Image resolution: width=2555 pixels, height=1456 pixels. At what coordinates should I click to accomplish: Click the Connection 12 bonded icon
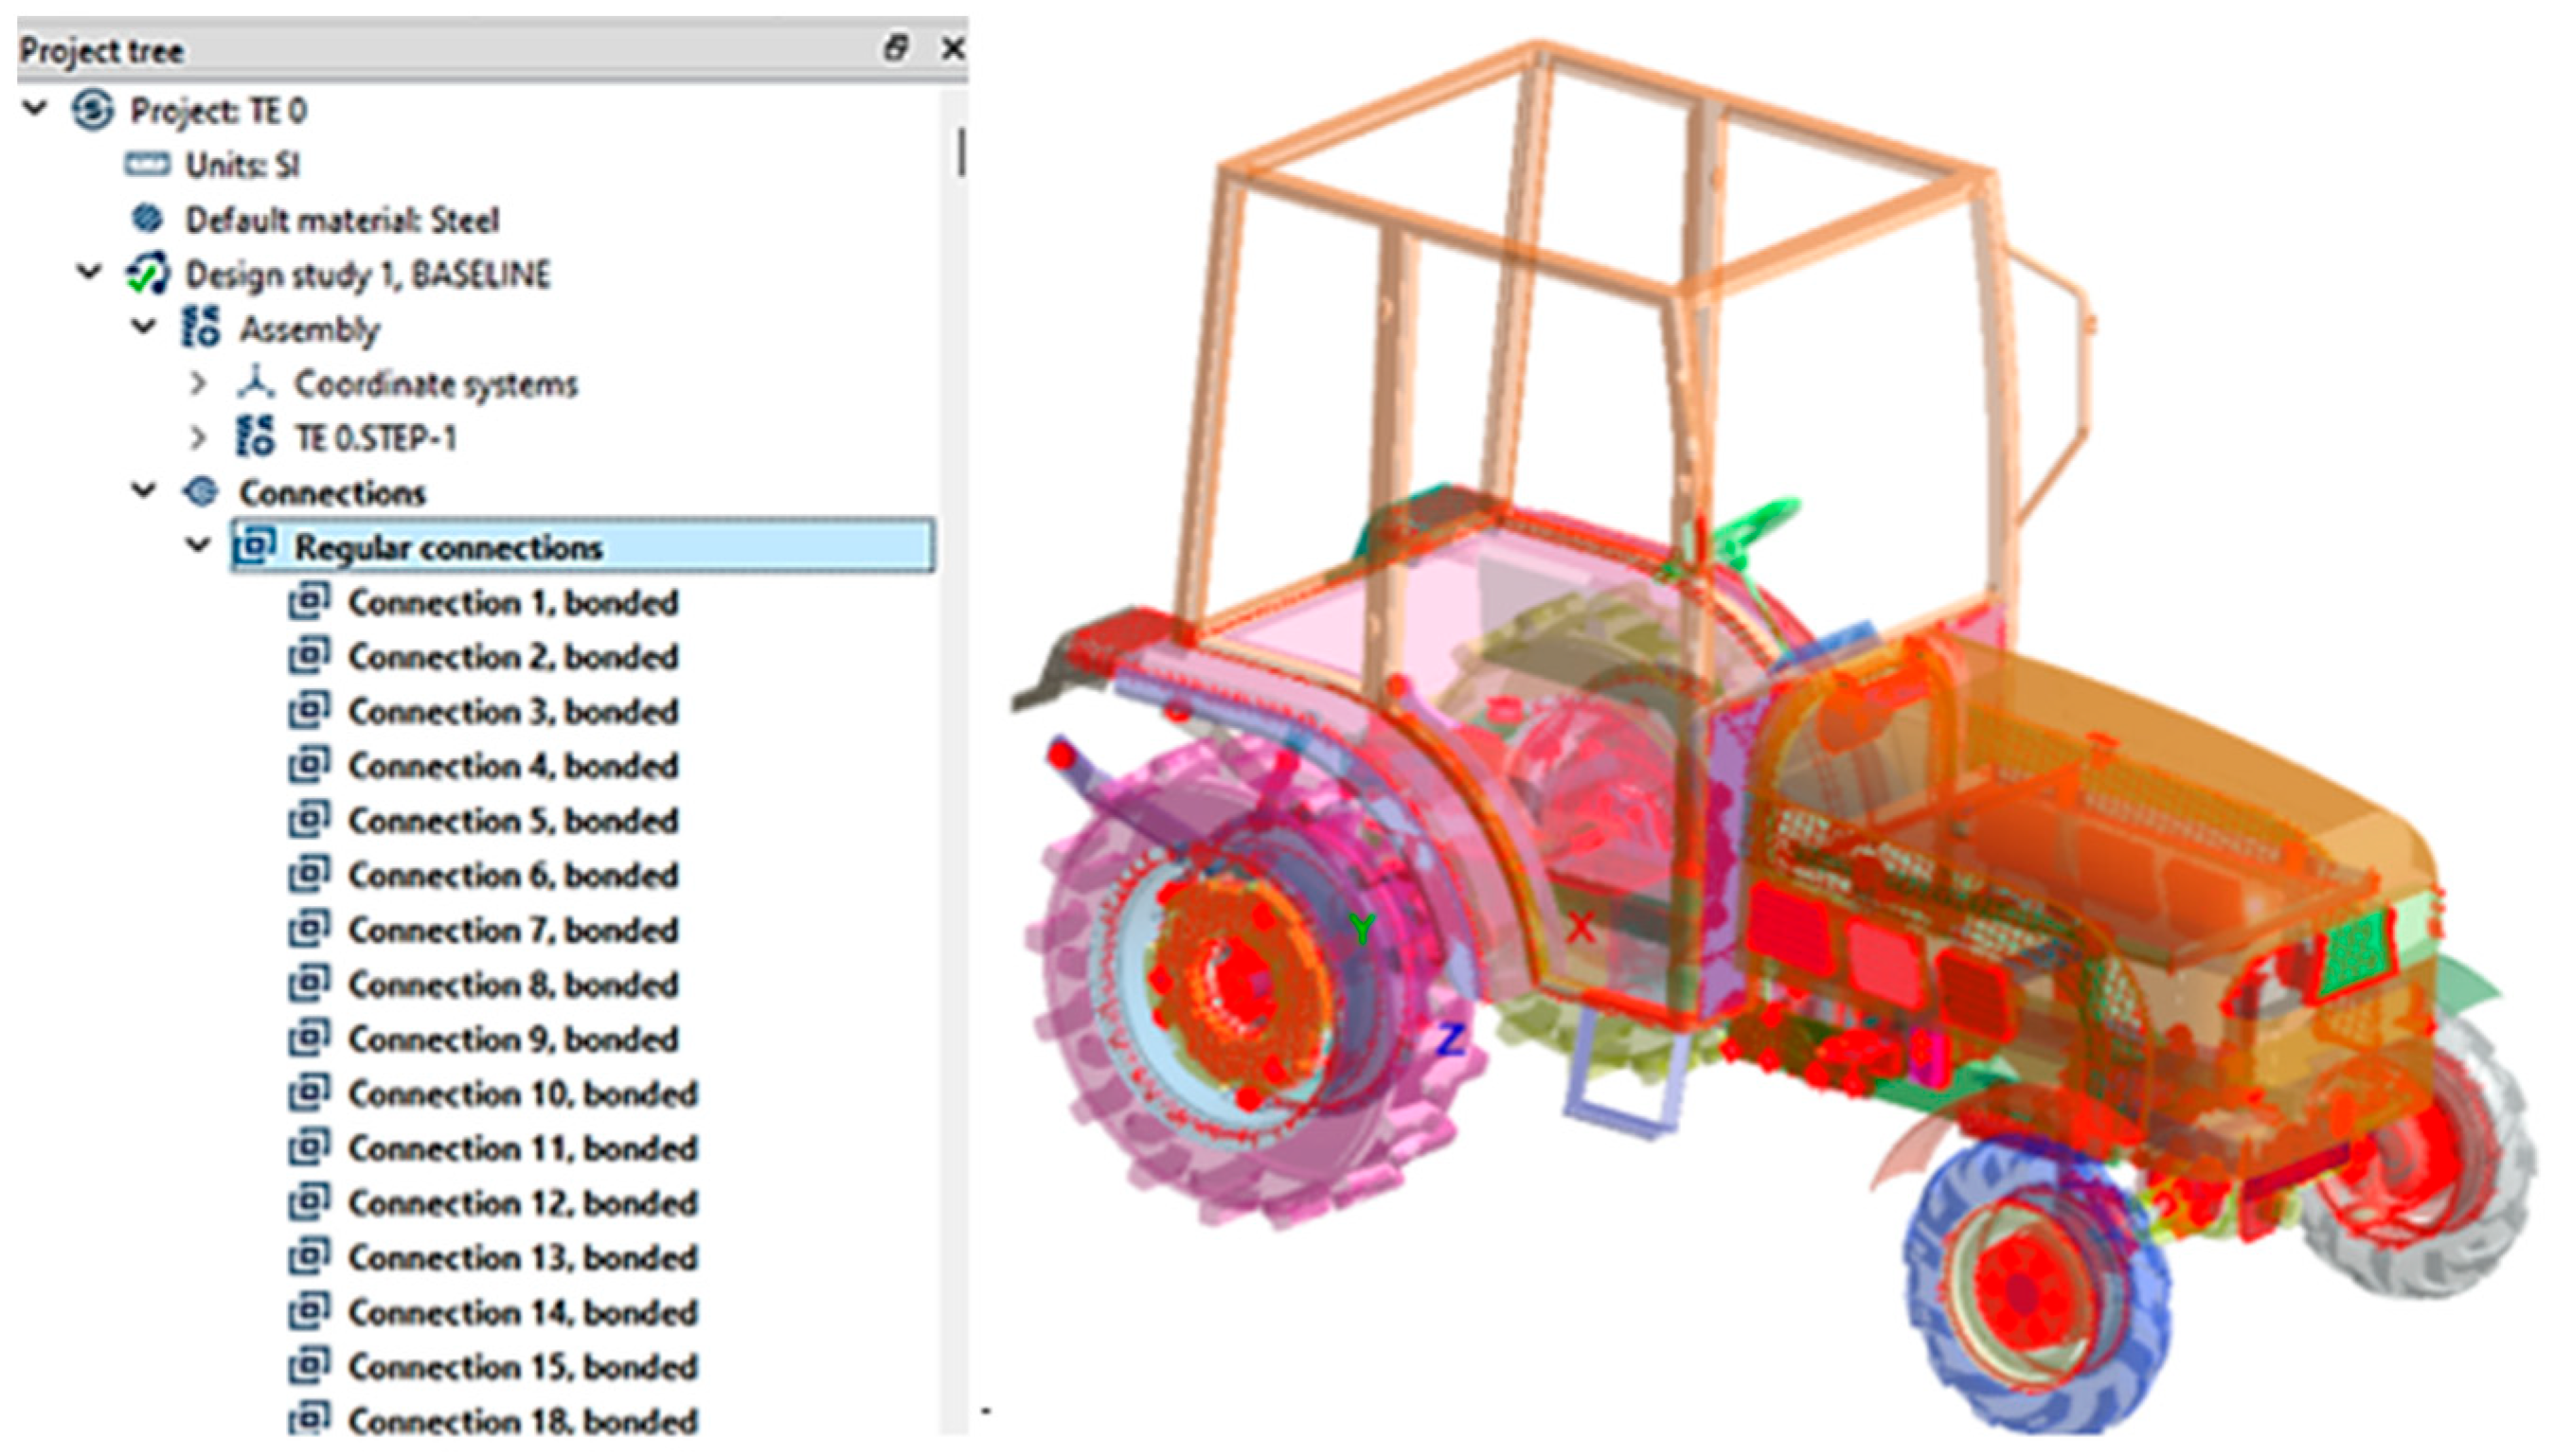tap(308, 1201)
